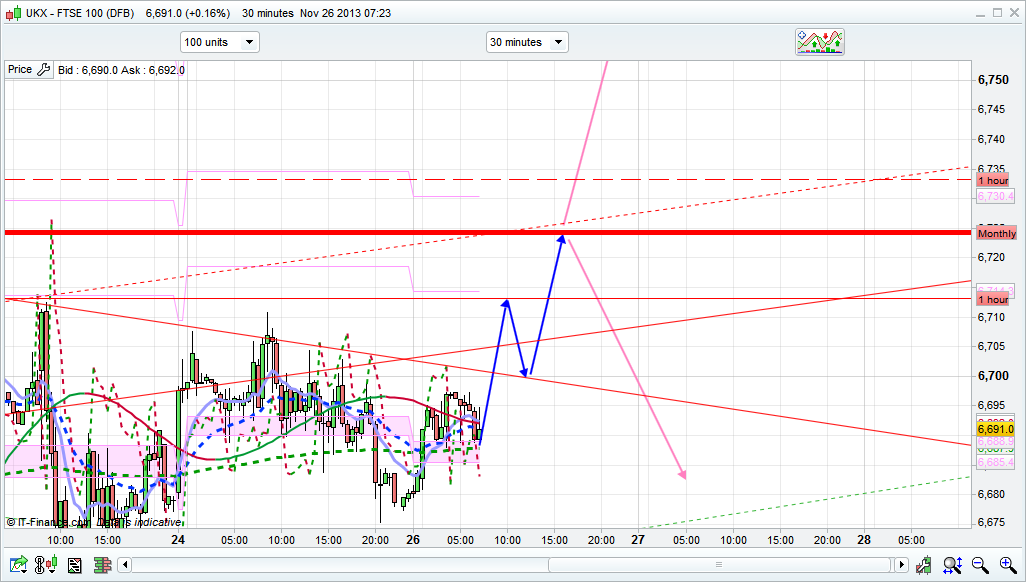Click the UKX candlestick icon in title bar
Viewport: 1026px width, 582px height.
[x=13, y=13]
